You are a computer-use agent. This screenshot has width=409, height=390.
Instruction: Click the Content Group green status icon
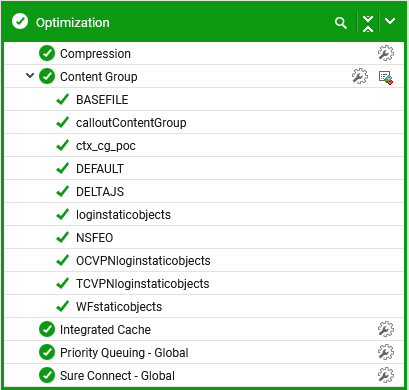47,76
